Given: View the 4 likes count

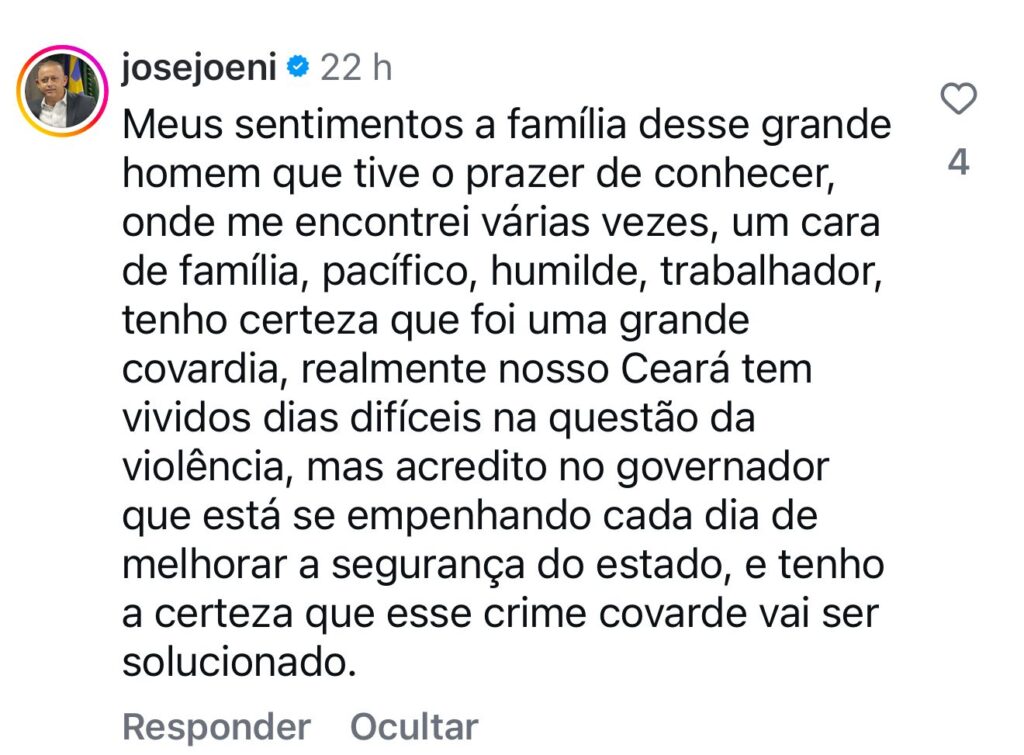Looking at the screenshot, I should click(958, 162).
